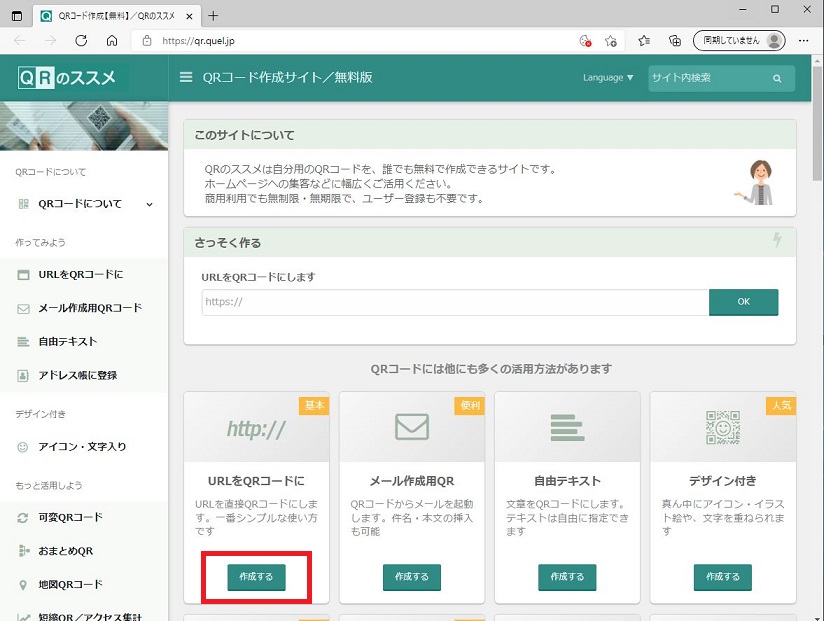Image resolution: width=824 pixels, height=621 pixels.
Task: Click the 基本 badge on the URL card
Action: pos(314,406)
